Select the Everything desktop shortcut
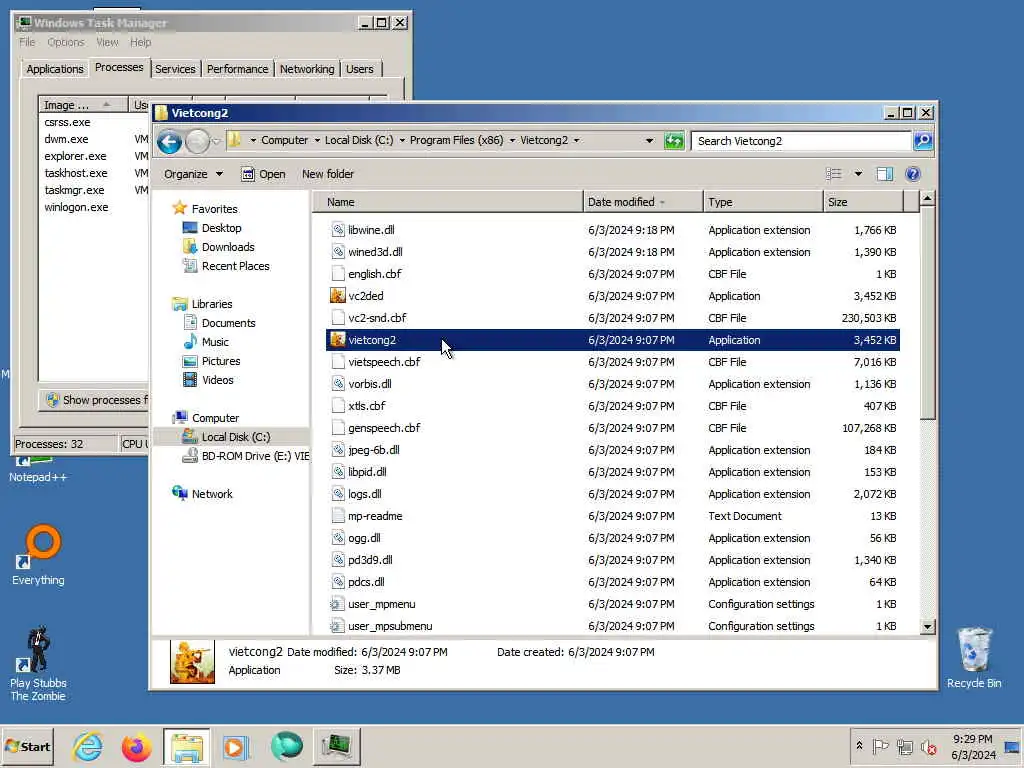This screenshot has width=1024, height=768. click(x=38, y=555)
